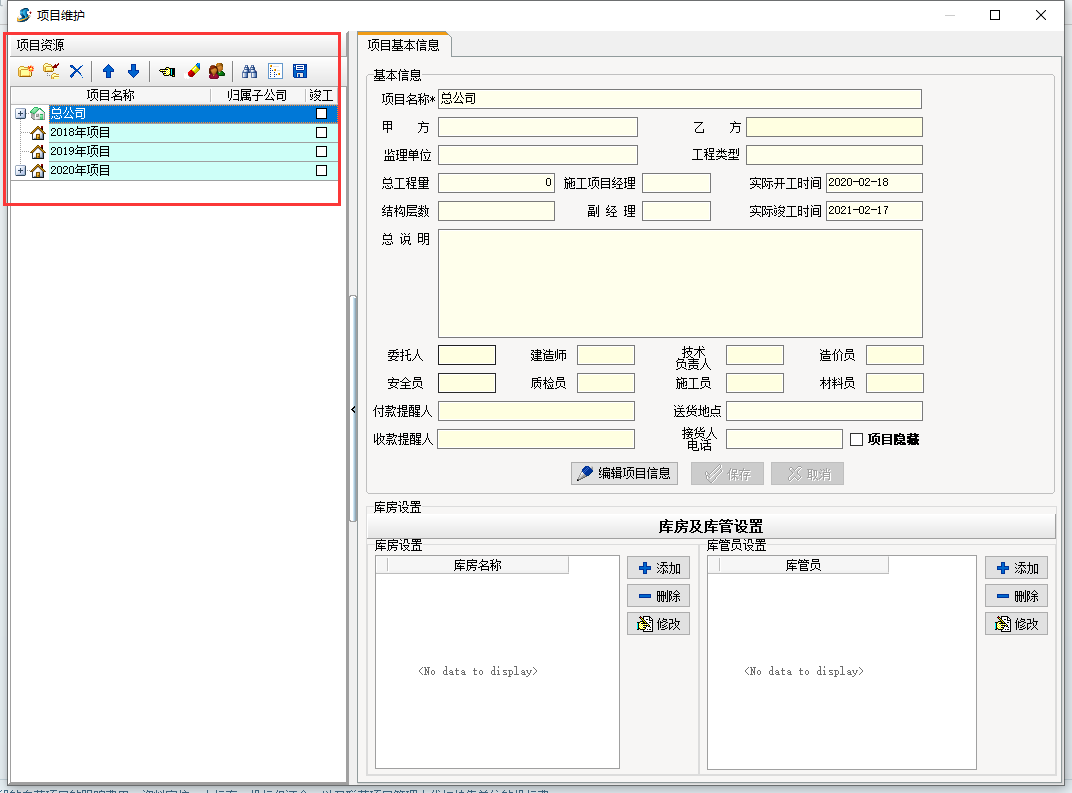The width and height of the screenshot is (1072, 793).
Task: Move project up with blue up arrow
Action: 108,71
